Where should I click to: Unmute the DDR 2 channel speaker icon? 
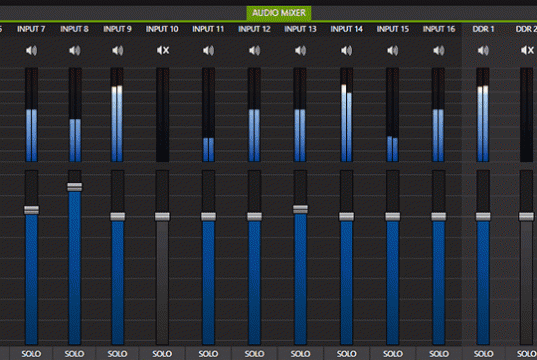coord(527,51)
